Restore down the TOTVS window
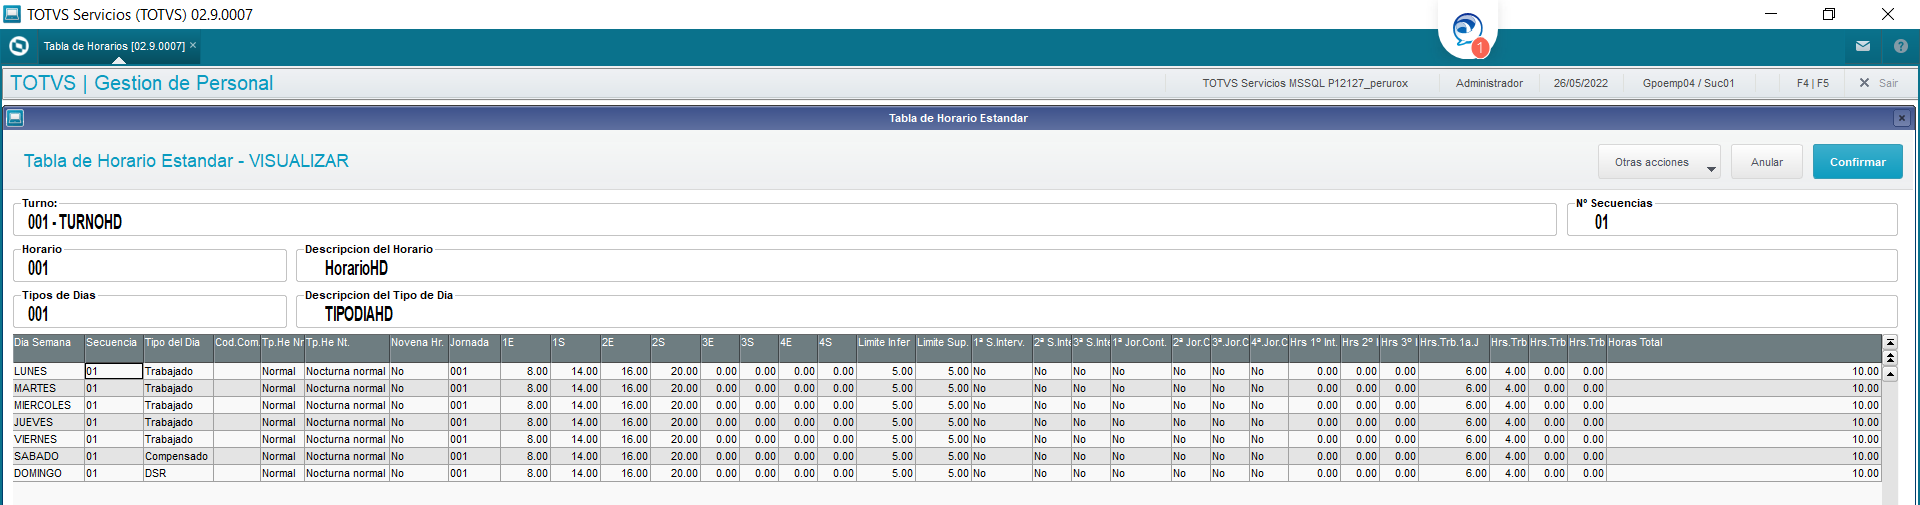1920x505 pixels. 1829,14
